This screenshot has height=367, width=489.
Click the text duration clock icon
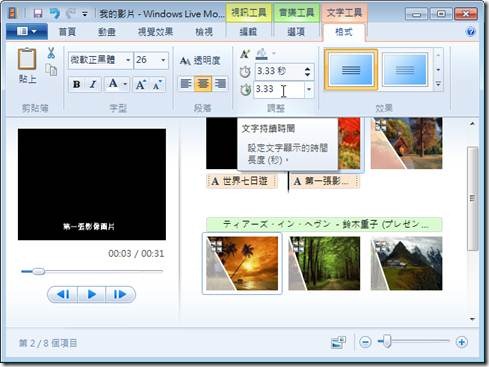246,90
